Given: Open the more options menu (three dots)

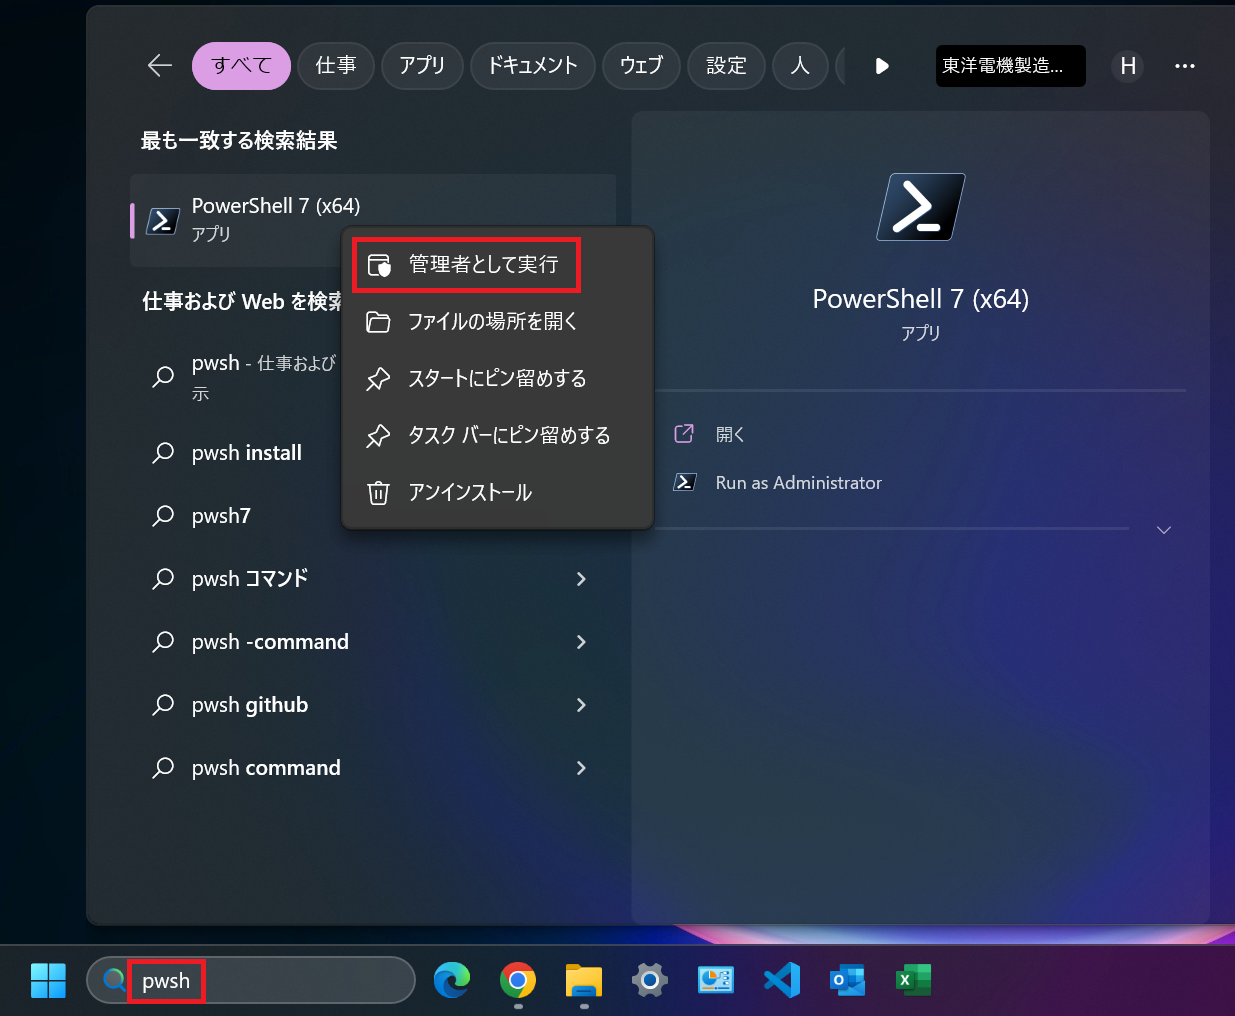Looking at the screenshot, I should tap(1185, 66).
